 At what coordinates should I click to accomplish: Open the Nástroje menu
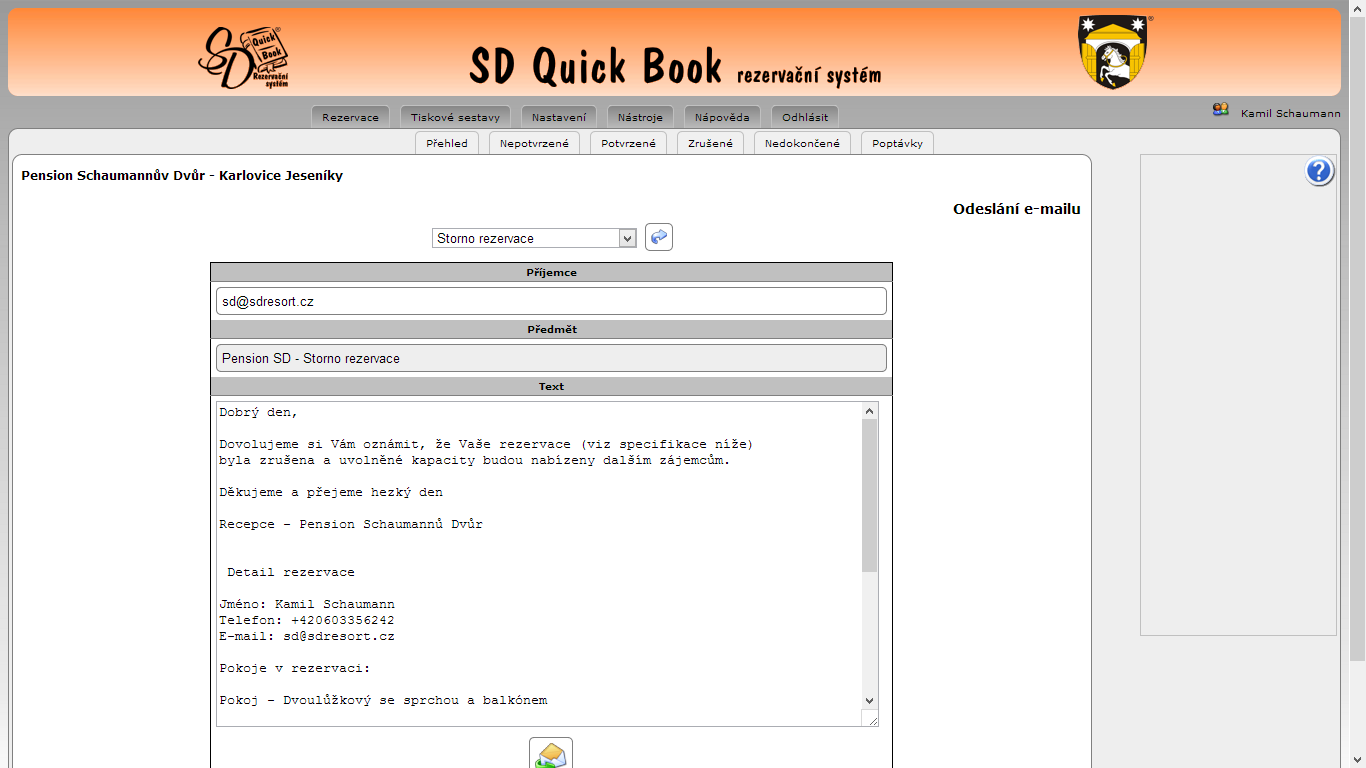[x=640, y=117]
